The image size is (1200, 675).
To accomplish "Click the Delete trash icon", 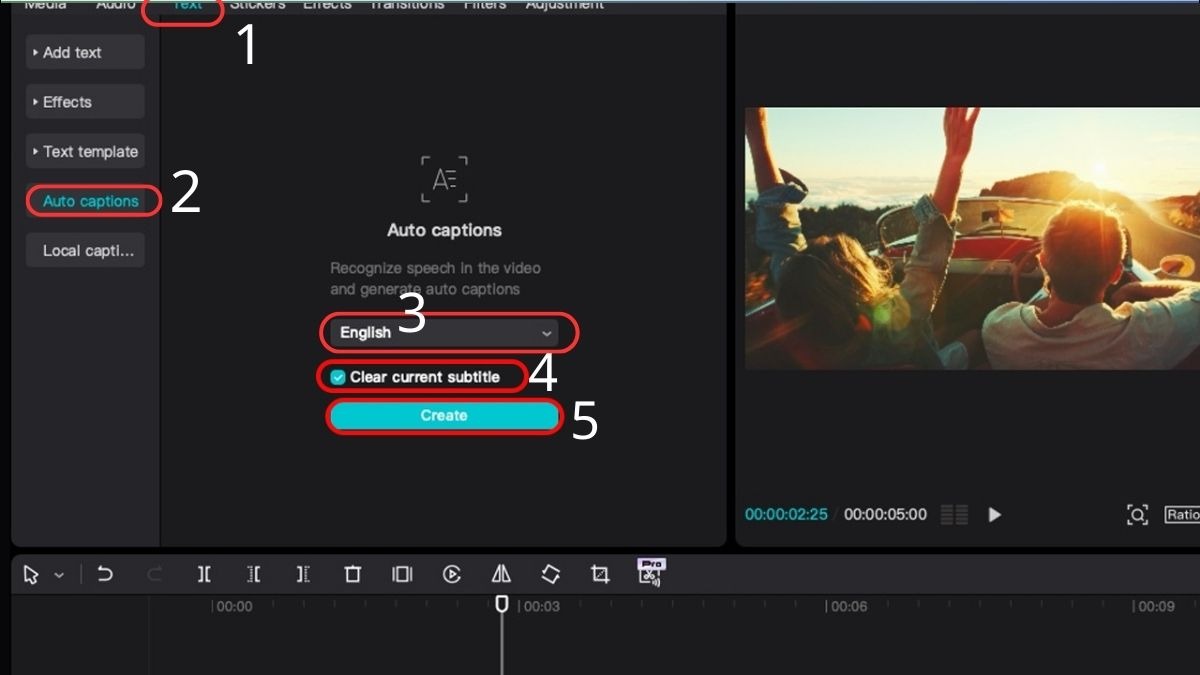I will pyautogui.click(x=352, y=574).
